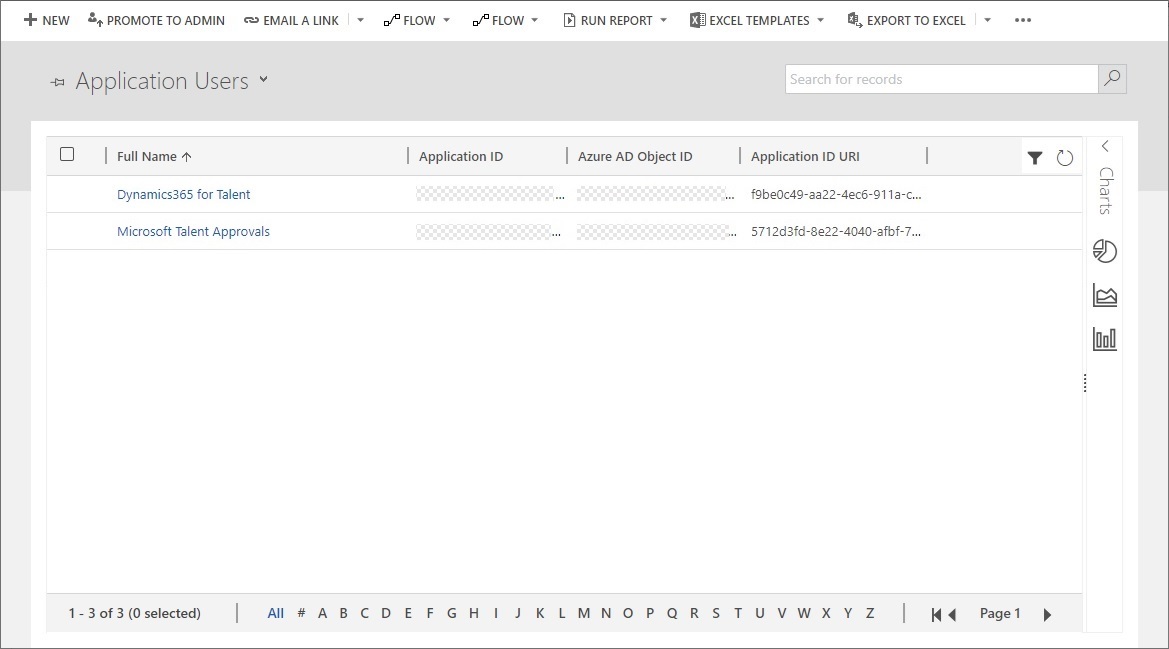Click the URI f9be0c49-aa22-4ec6-911a-c...
The image size is (1169, 649).
coord(836,194)
